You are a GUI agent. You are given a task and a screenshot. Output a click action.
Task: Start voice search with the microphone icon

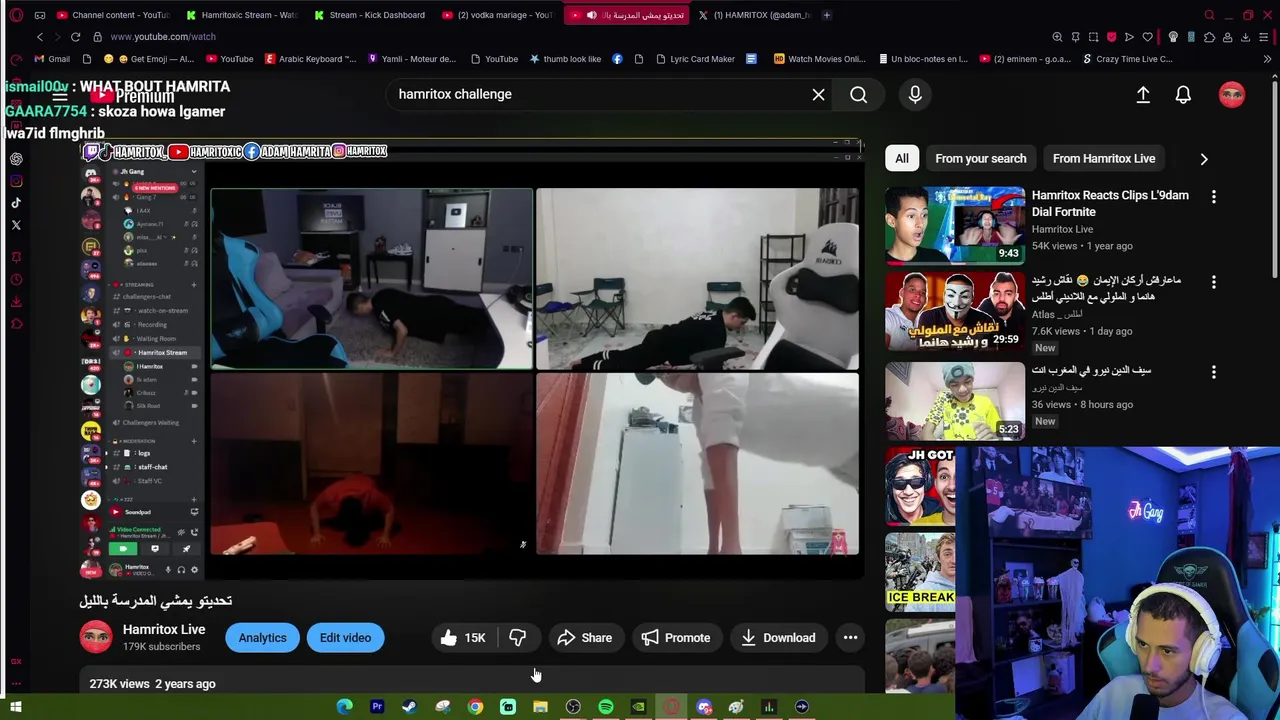pos(915,94)
